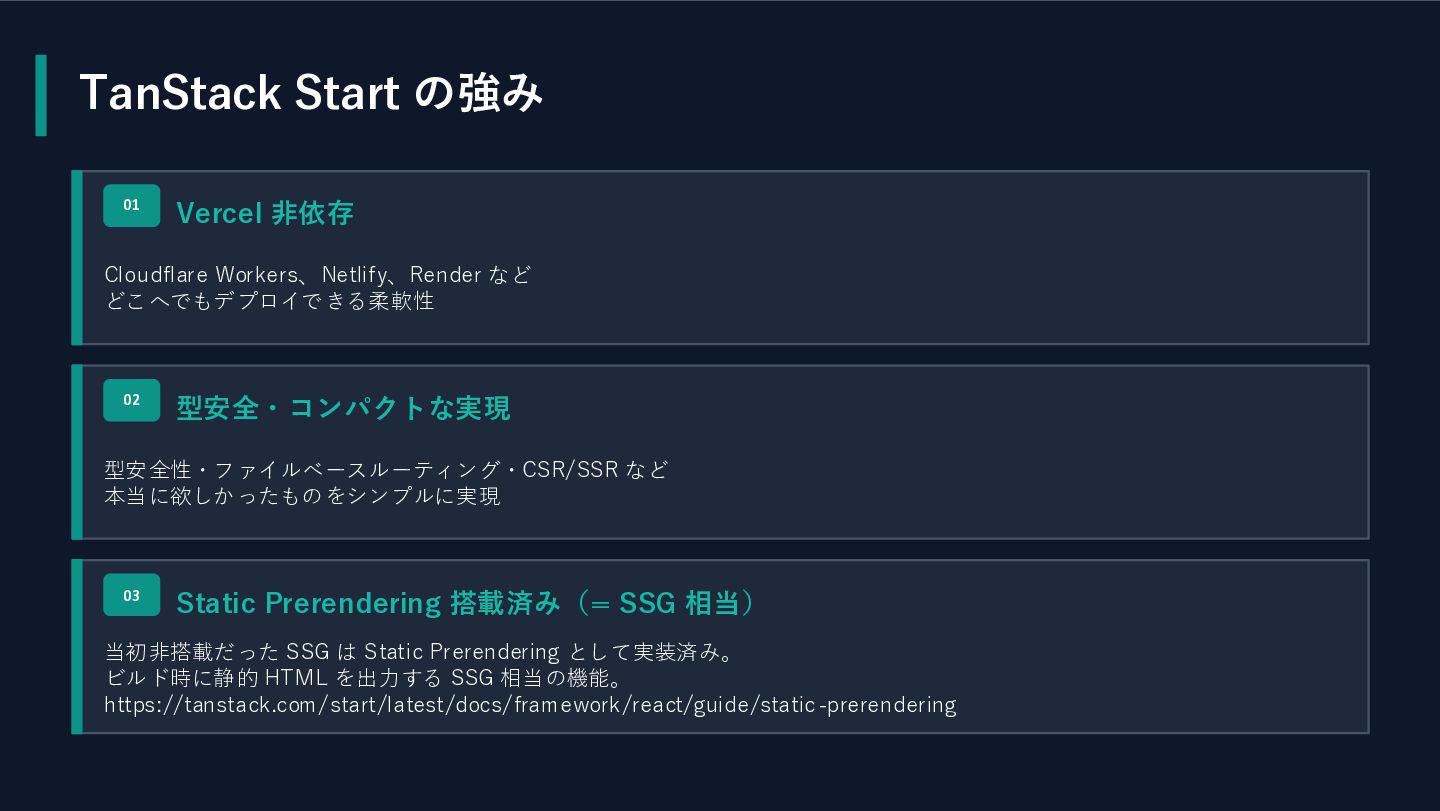Click the 03 number badge
The width and height of the screenshot is (1440, 811).
click(131, 596)
